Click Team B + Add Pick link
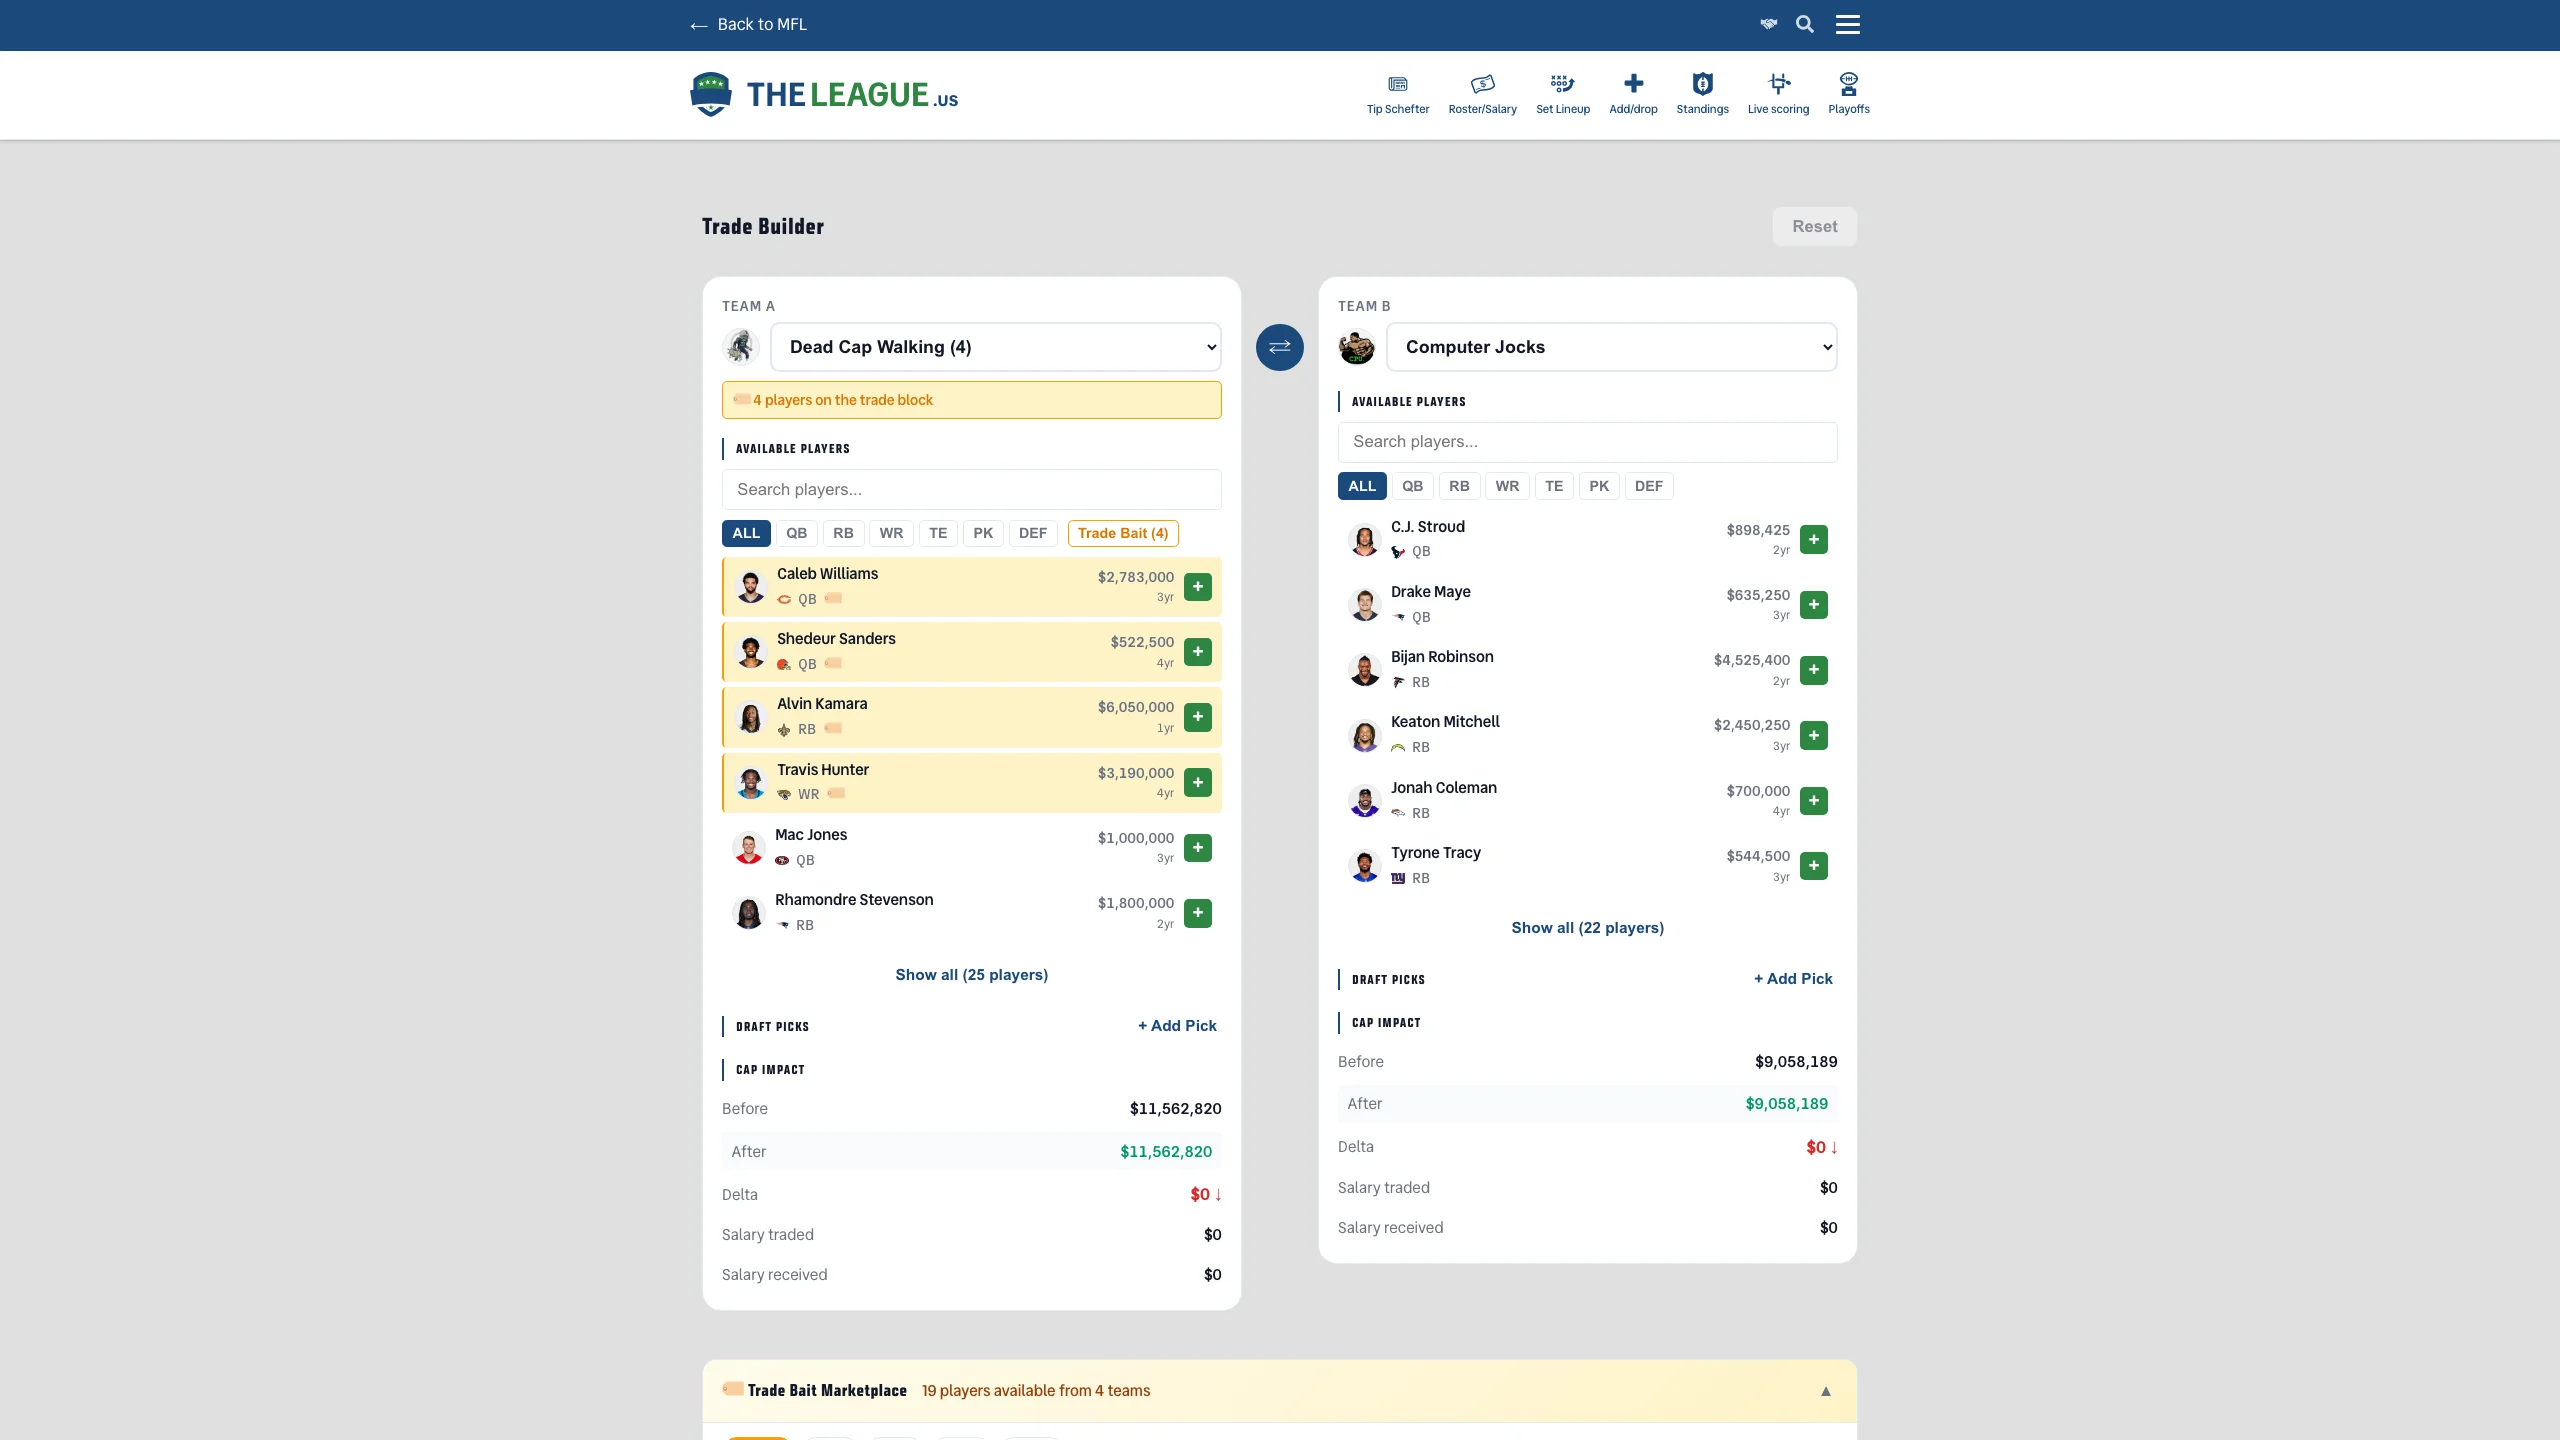This screenshot has width=2560, height=1440. point(1793,979)
